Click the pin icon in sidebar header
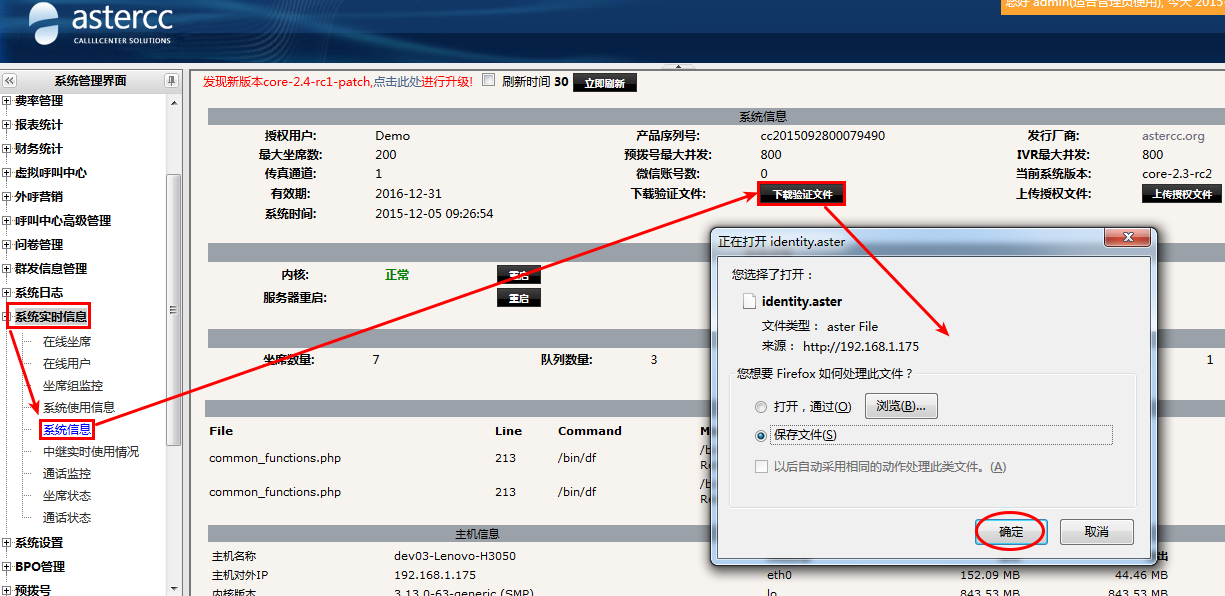The image size is (1225, 596). (172, 81)
